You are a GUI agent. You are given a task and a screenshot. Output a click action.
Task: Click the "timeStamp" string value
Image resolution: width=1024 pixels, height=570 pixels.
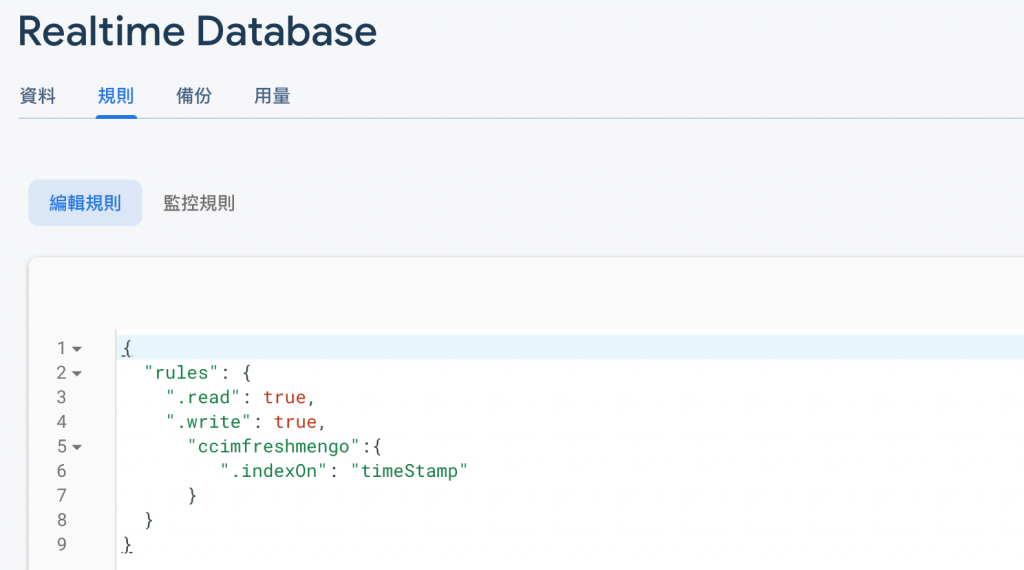pyautogui.click(x=410, y=471)
